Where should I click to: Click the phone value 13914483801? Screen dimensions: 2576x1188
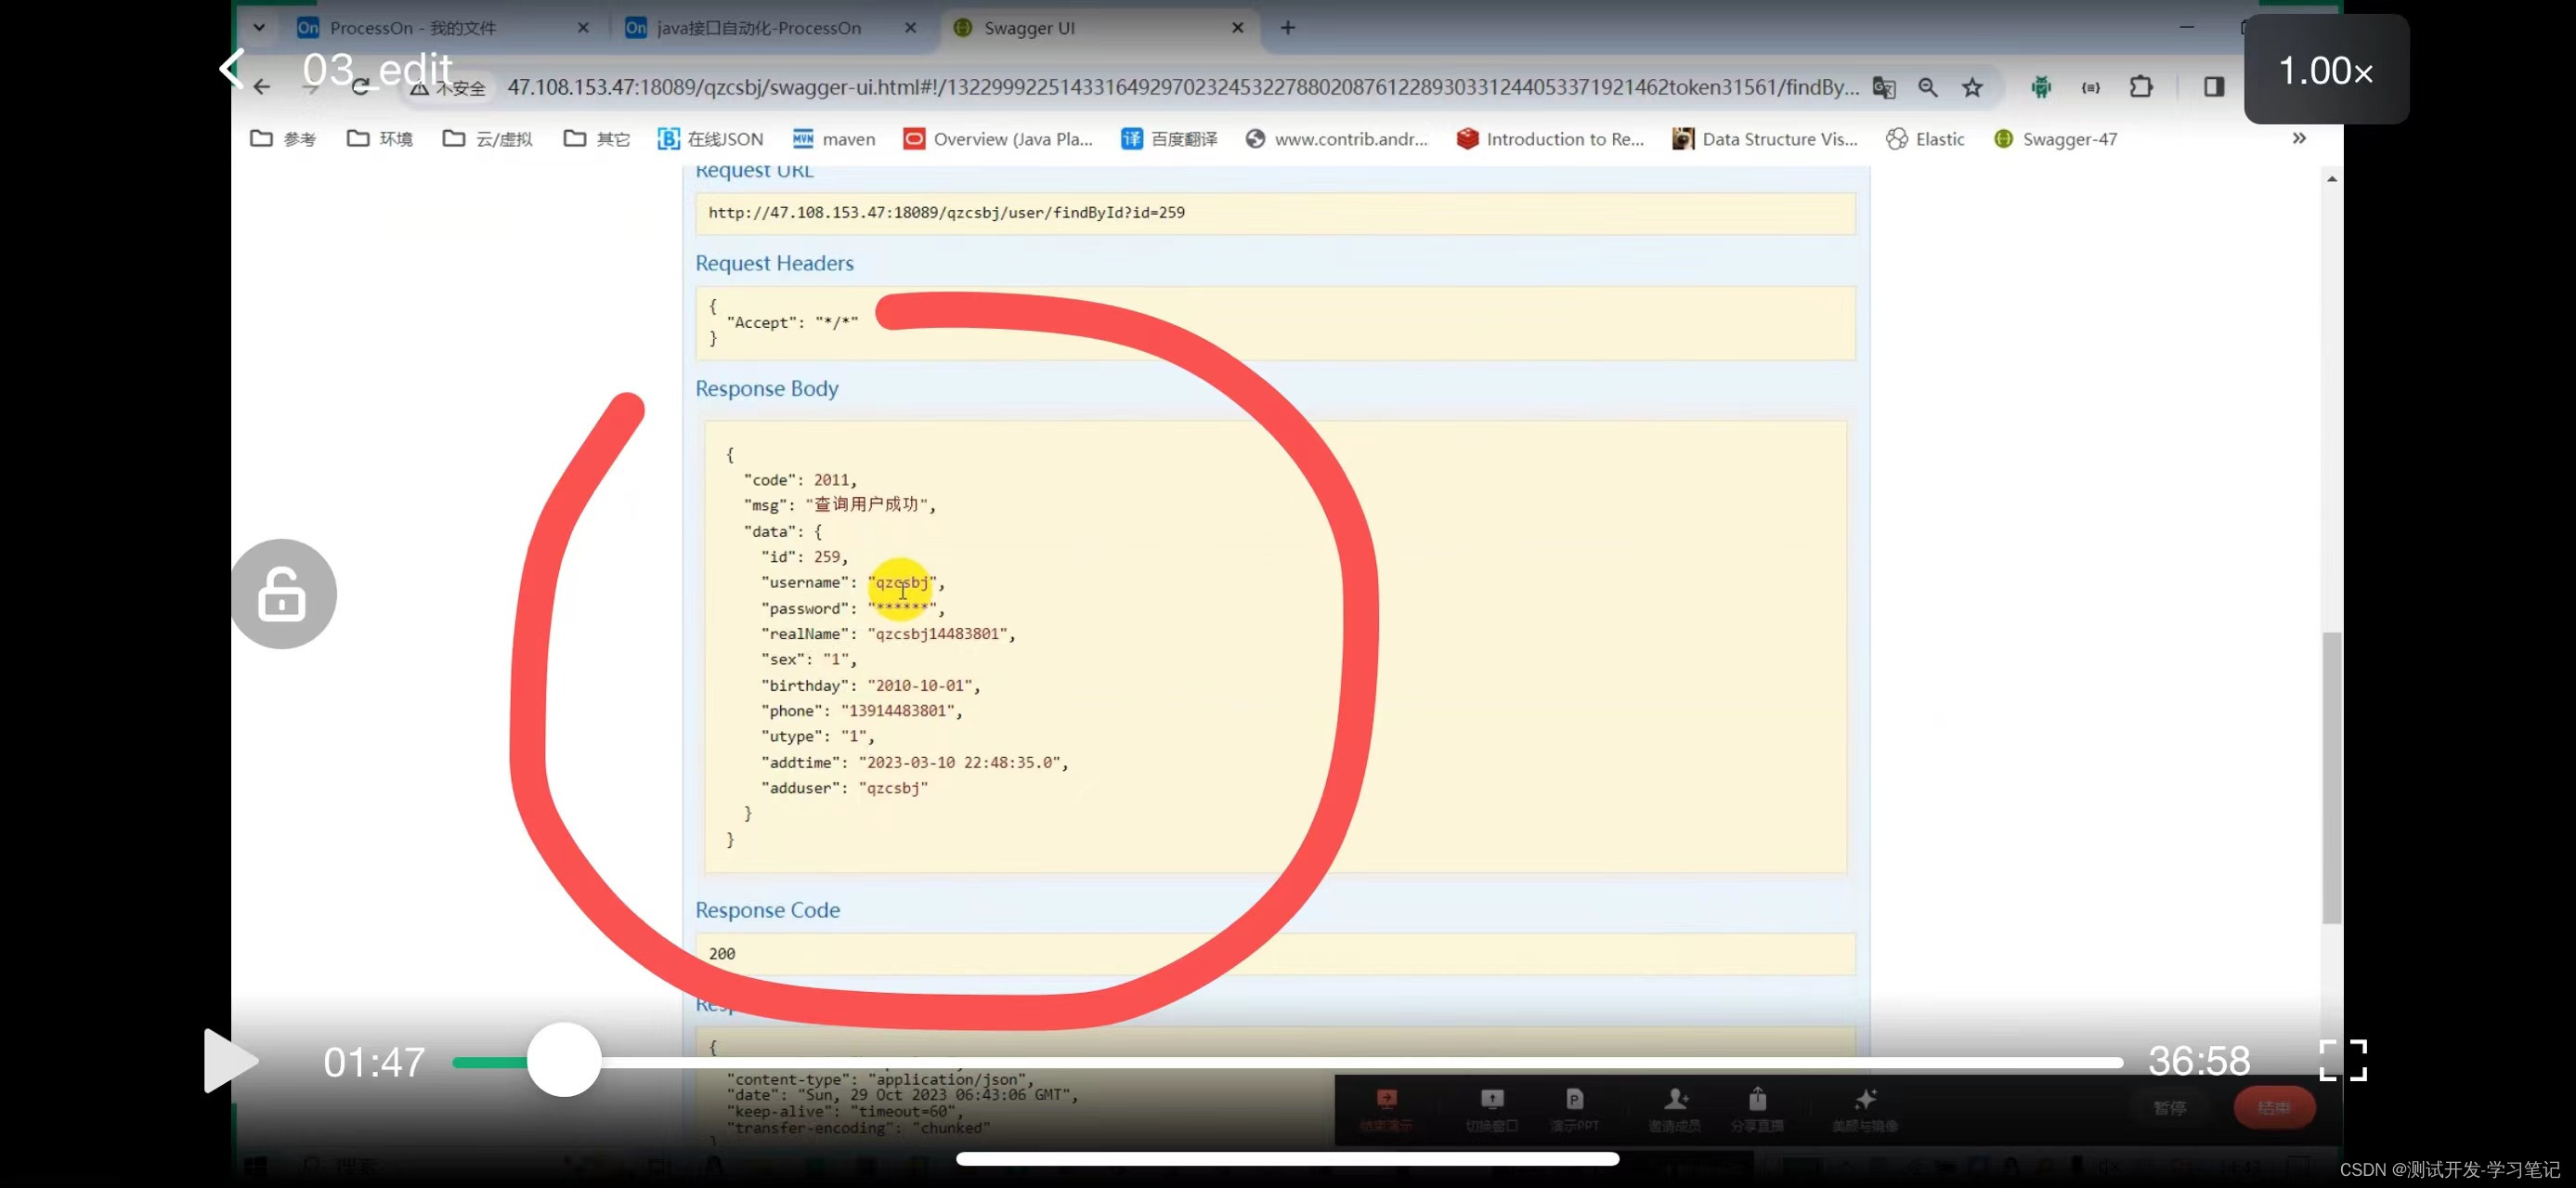click(897, 711)
